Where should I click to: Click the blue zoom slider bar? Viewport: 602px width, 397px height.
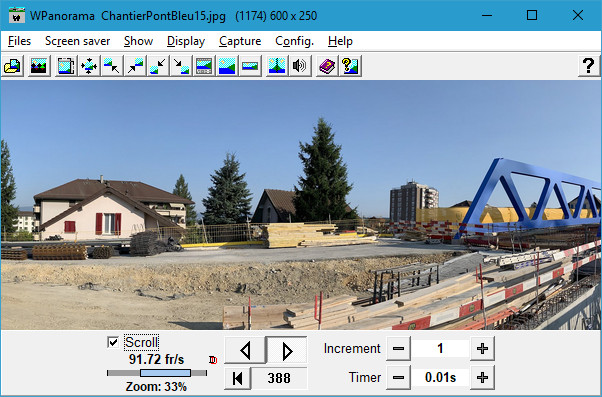[x=165, y=373]
